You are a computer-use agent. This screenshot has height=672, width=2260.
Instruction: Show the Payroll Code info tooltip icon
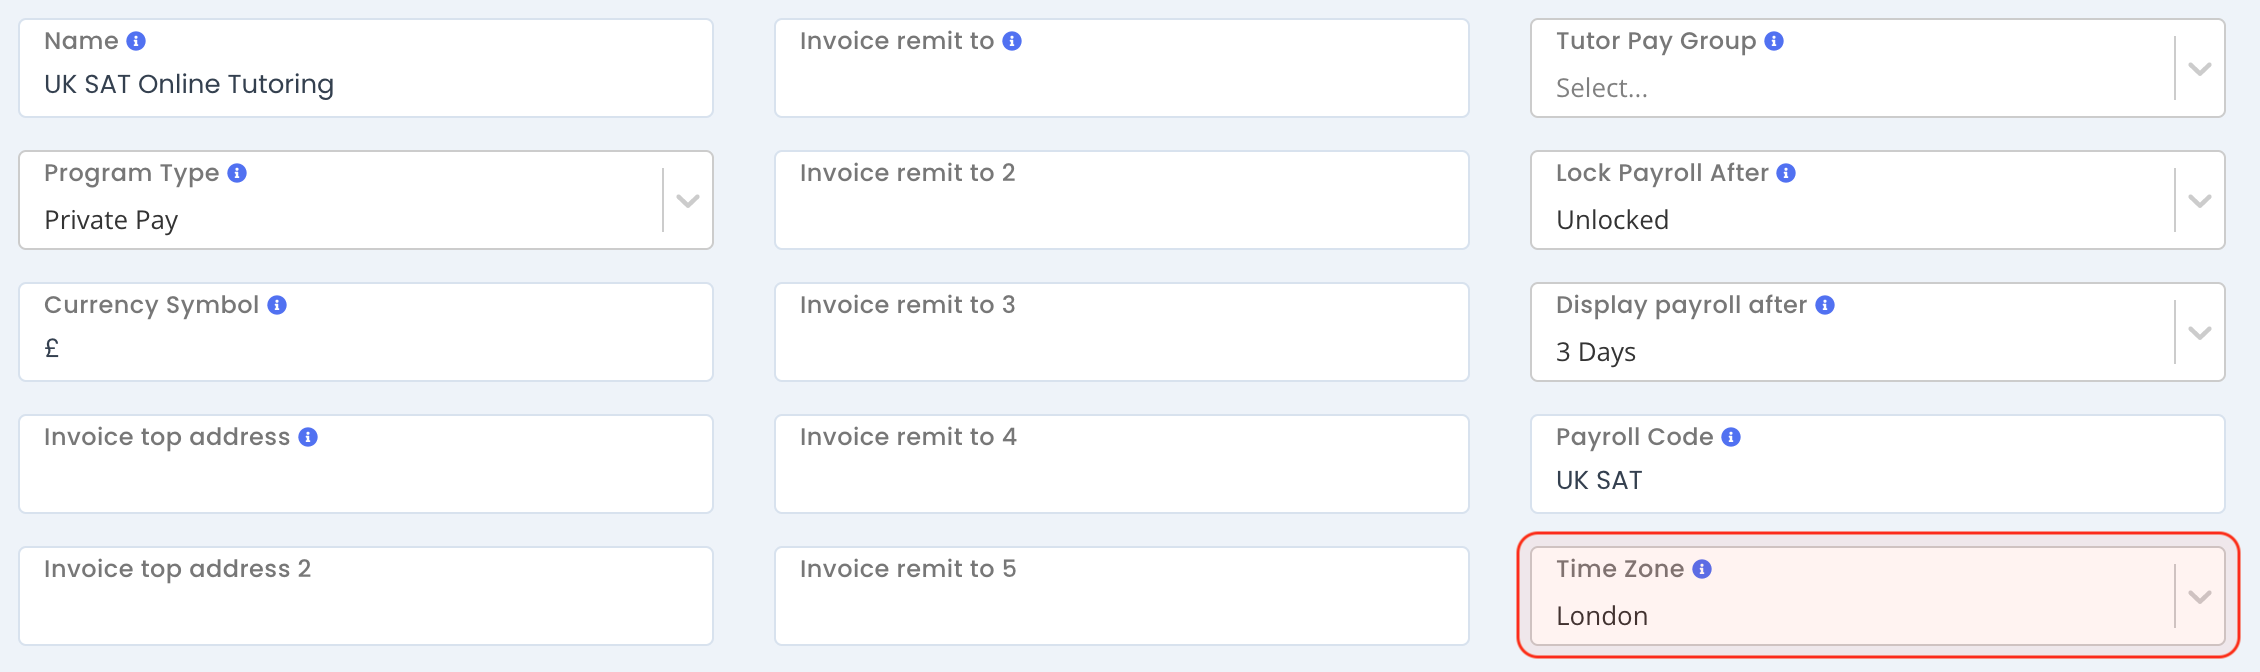click(1731, 437)
